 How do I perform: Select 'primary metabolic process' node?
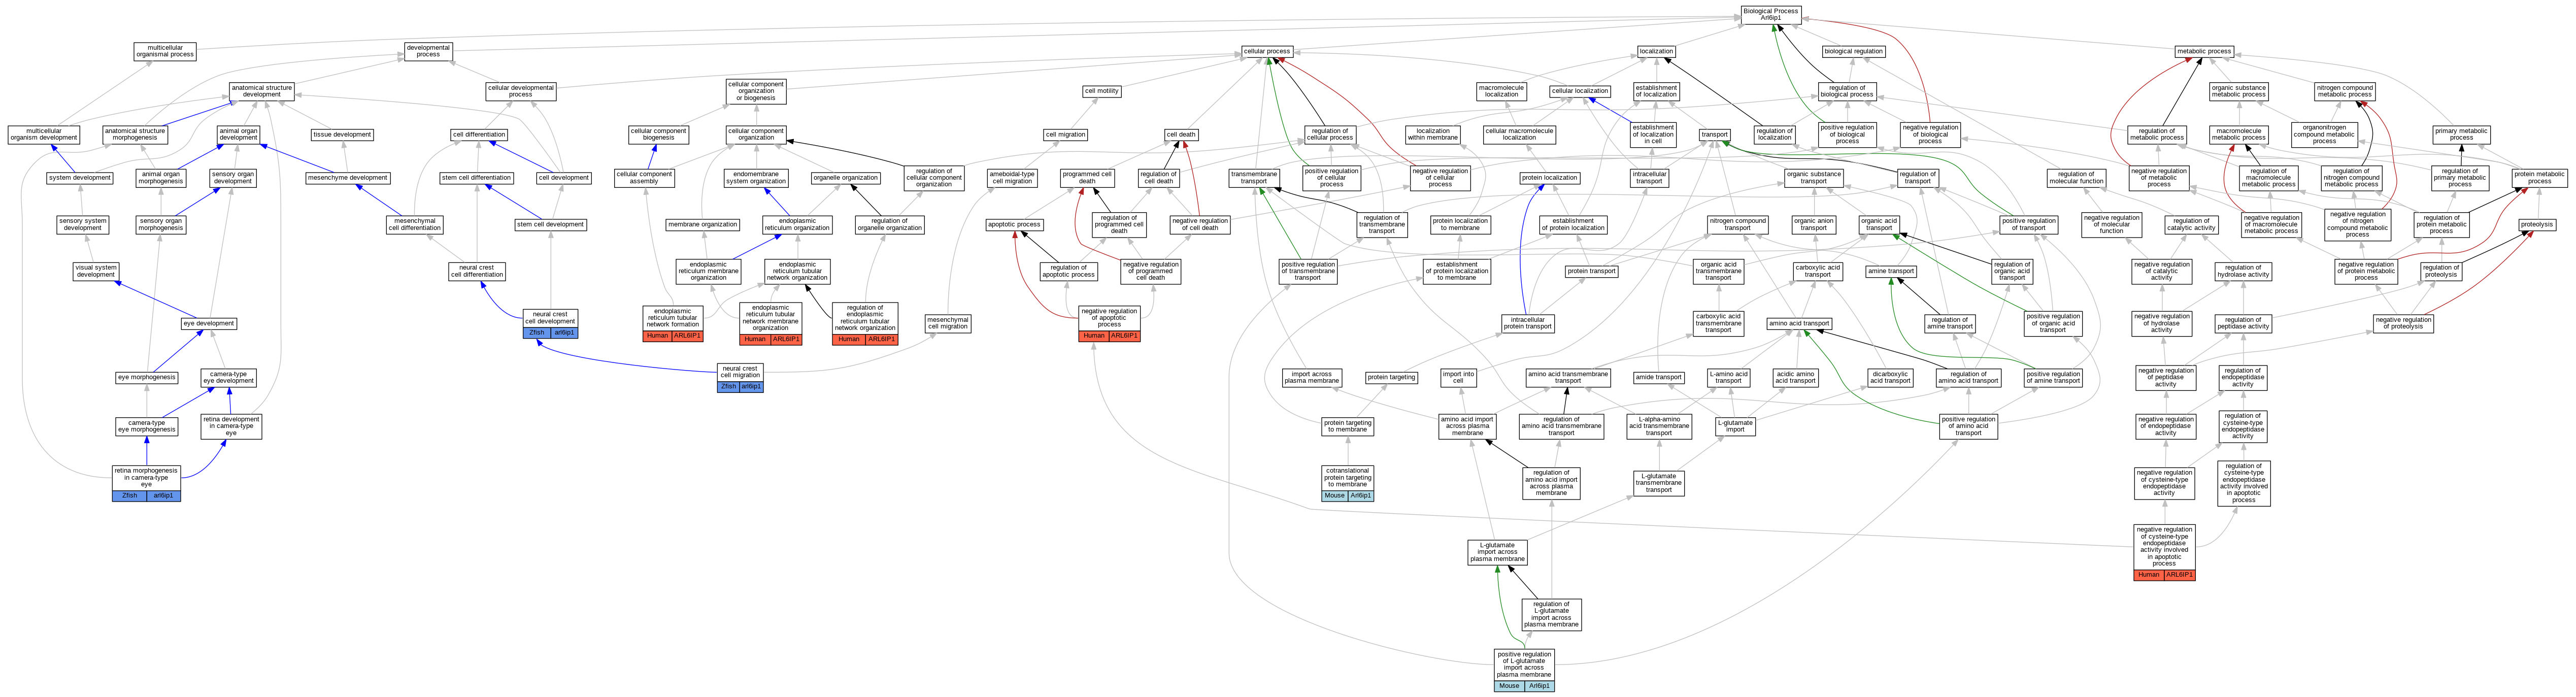point(2461,134)
